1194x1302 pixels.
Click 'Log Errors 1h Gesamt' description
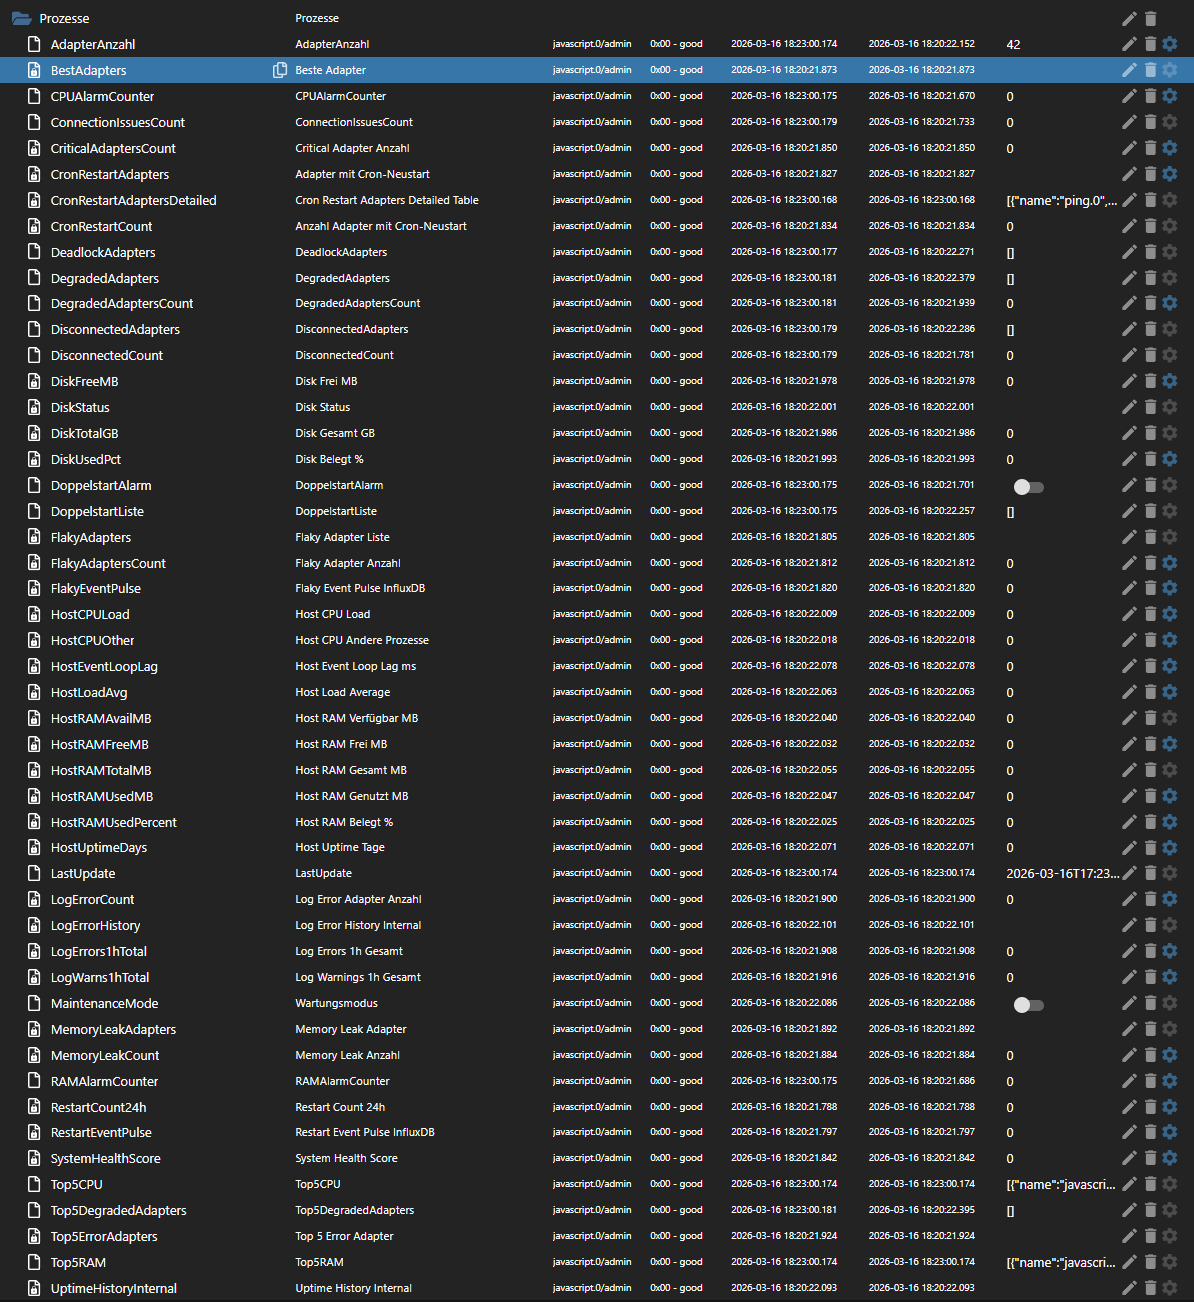[x=349, y=951]
